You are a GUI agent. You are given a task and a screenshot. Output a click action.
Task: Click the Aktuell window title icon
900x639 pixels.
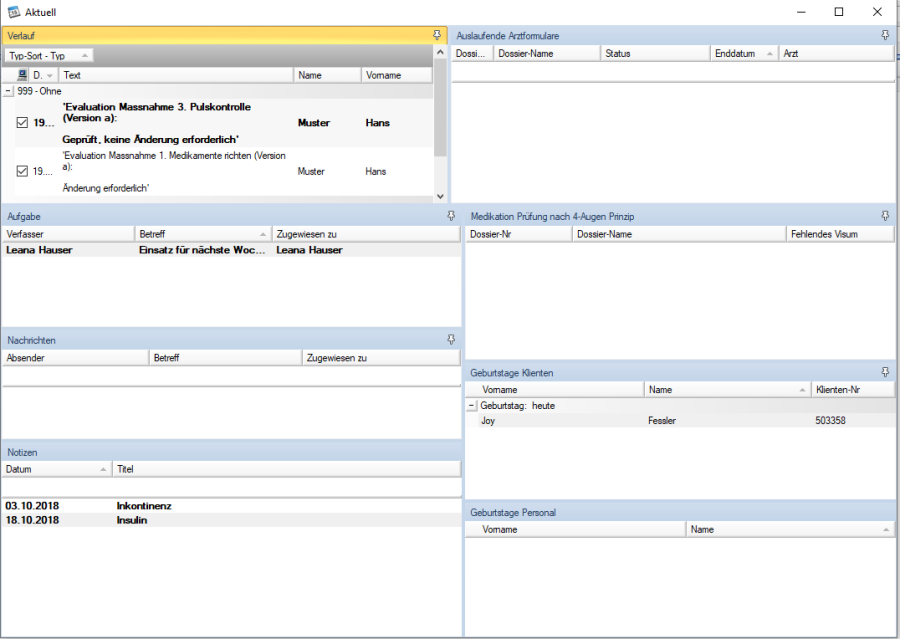(14, 12)
